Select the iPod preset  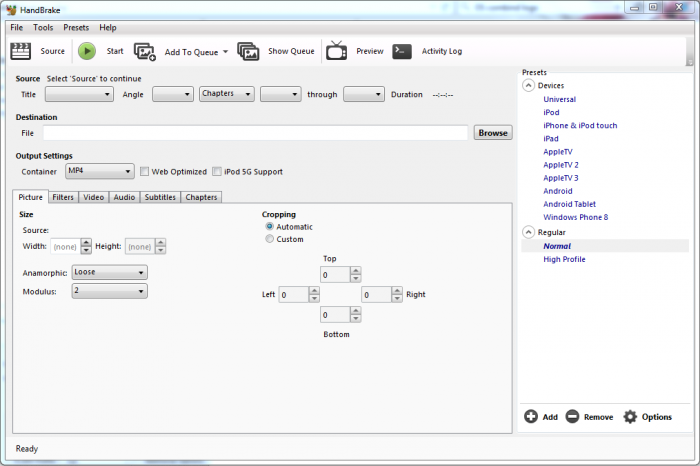click(x=551, y=112)
